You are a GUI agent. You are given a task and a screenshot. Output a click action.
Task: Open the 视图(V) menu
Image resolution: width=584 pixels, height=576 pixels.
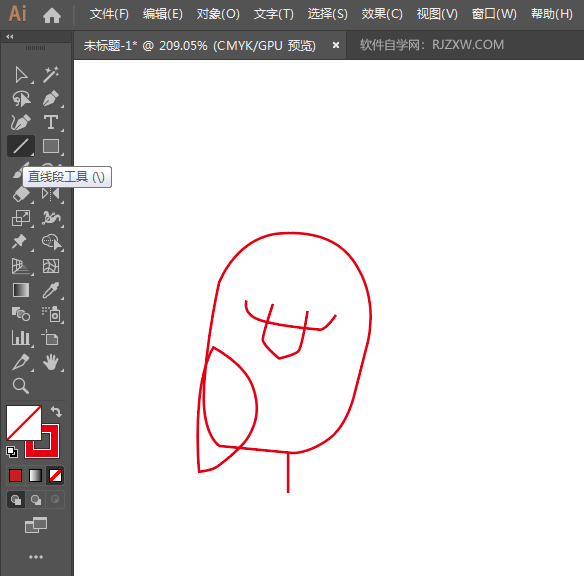(x=437, y=14)
